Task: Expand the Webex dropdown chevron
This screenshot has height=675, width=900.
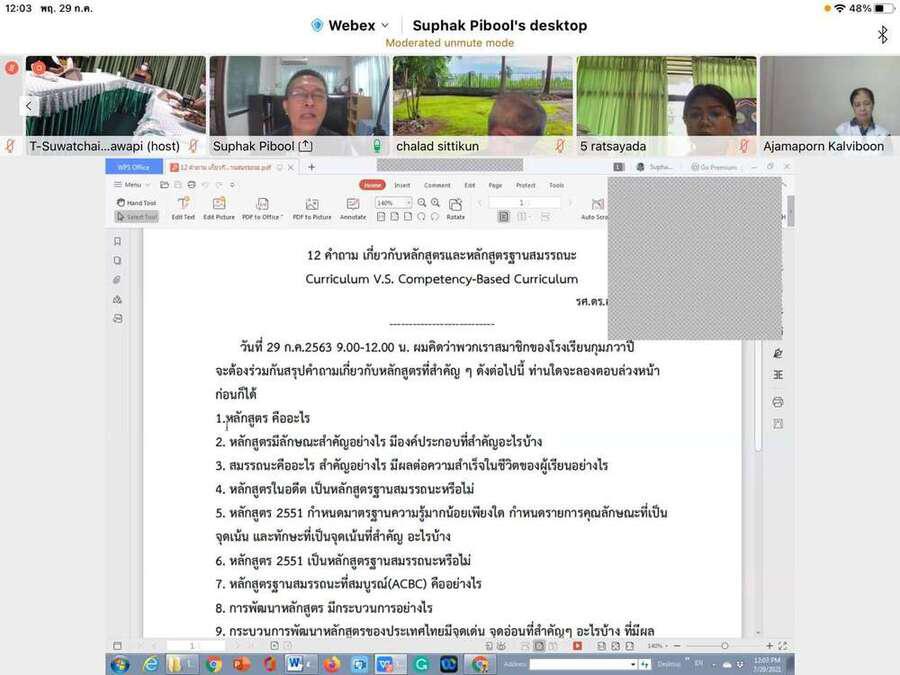Action: coord(385,26)
